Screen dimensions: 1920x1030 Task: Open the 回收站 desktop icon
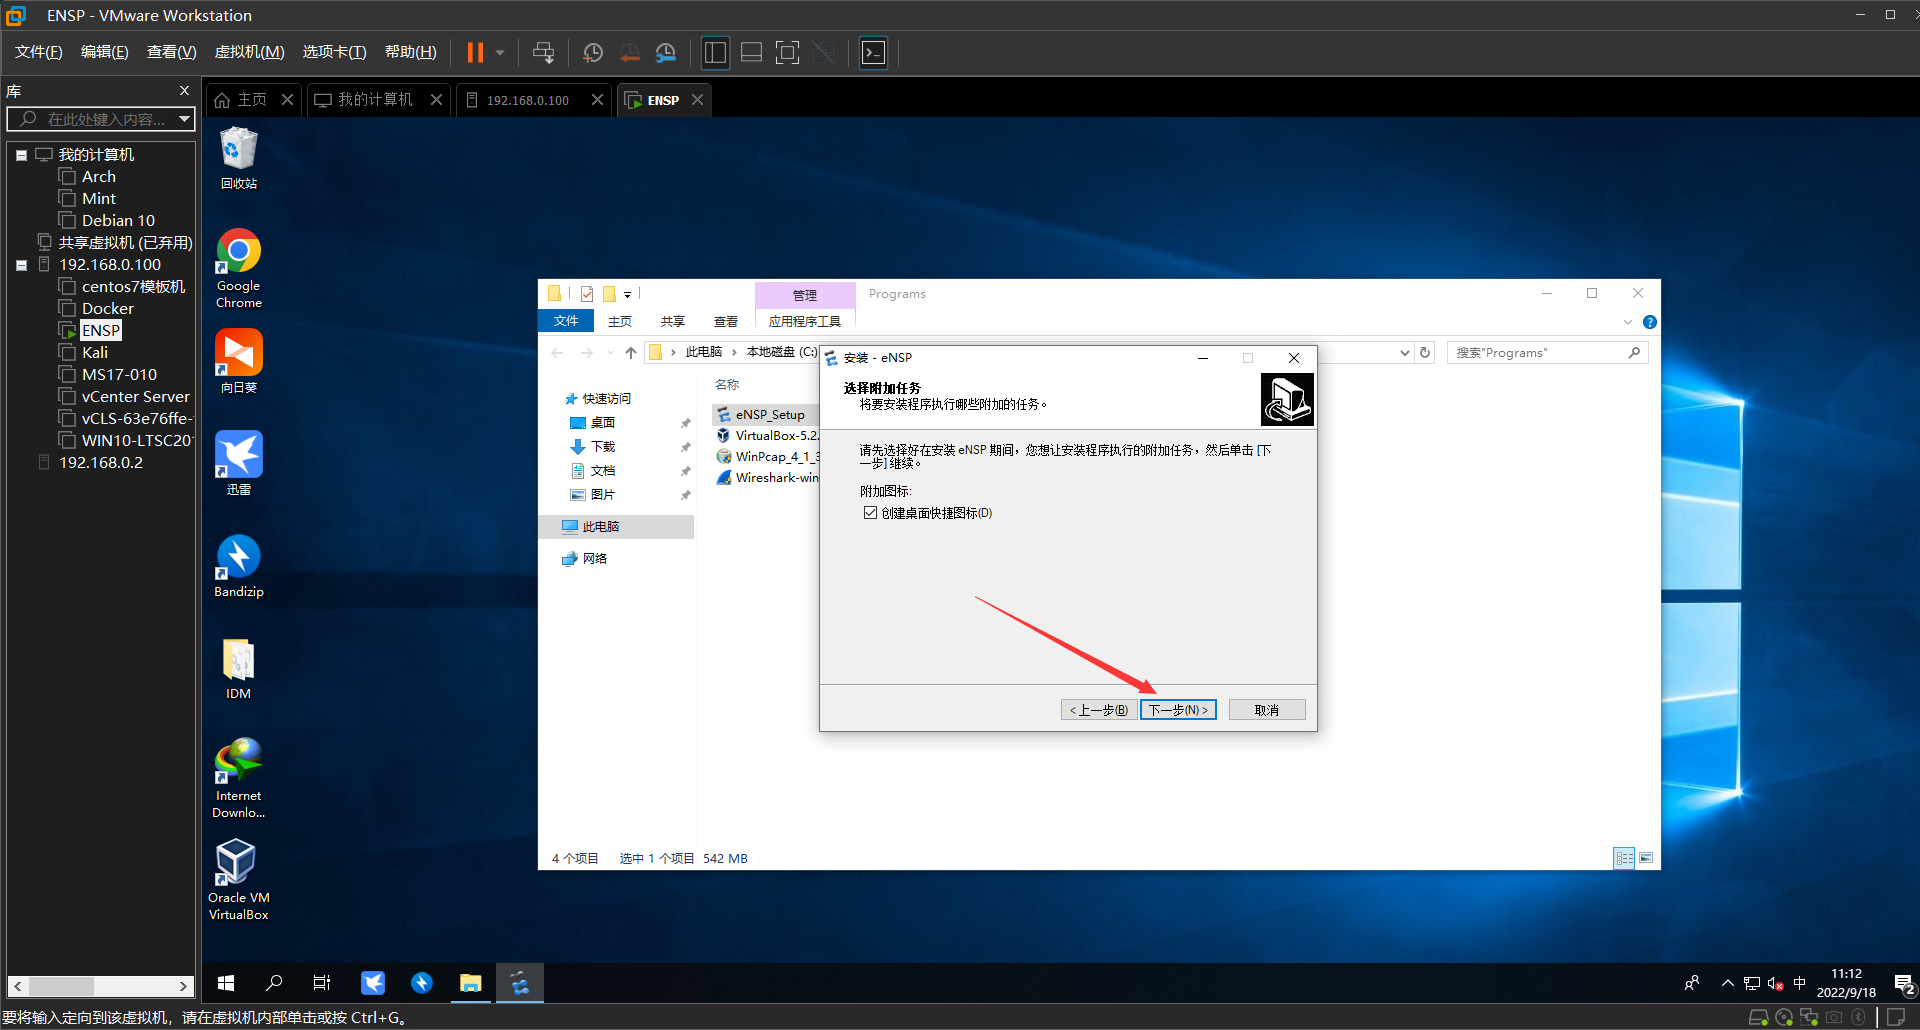(x=239, y=158)
